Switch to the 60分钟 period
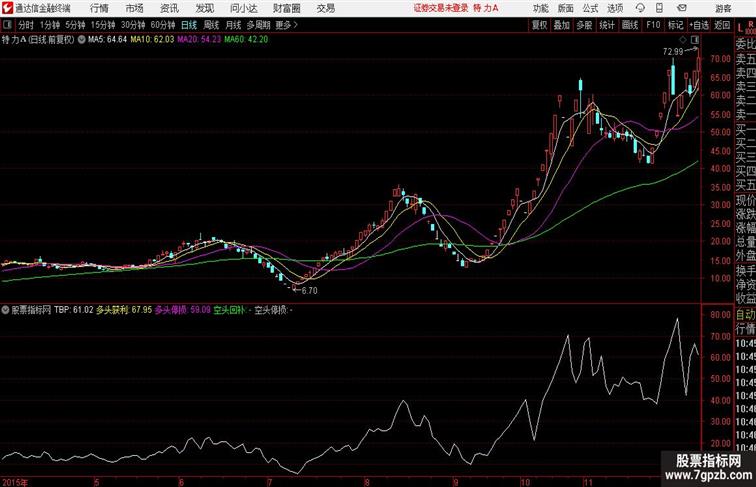Screen dimensions: 756x487 coord(163,25)
